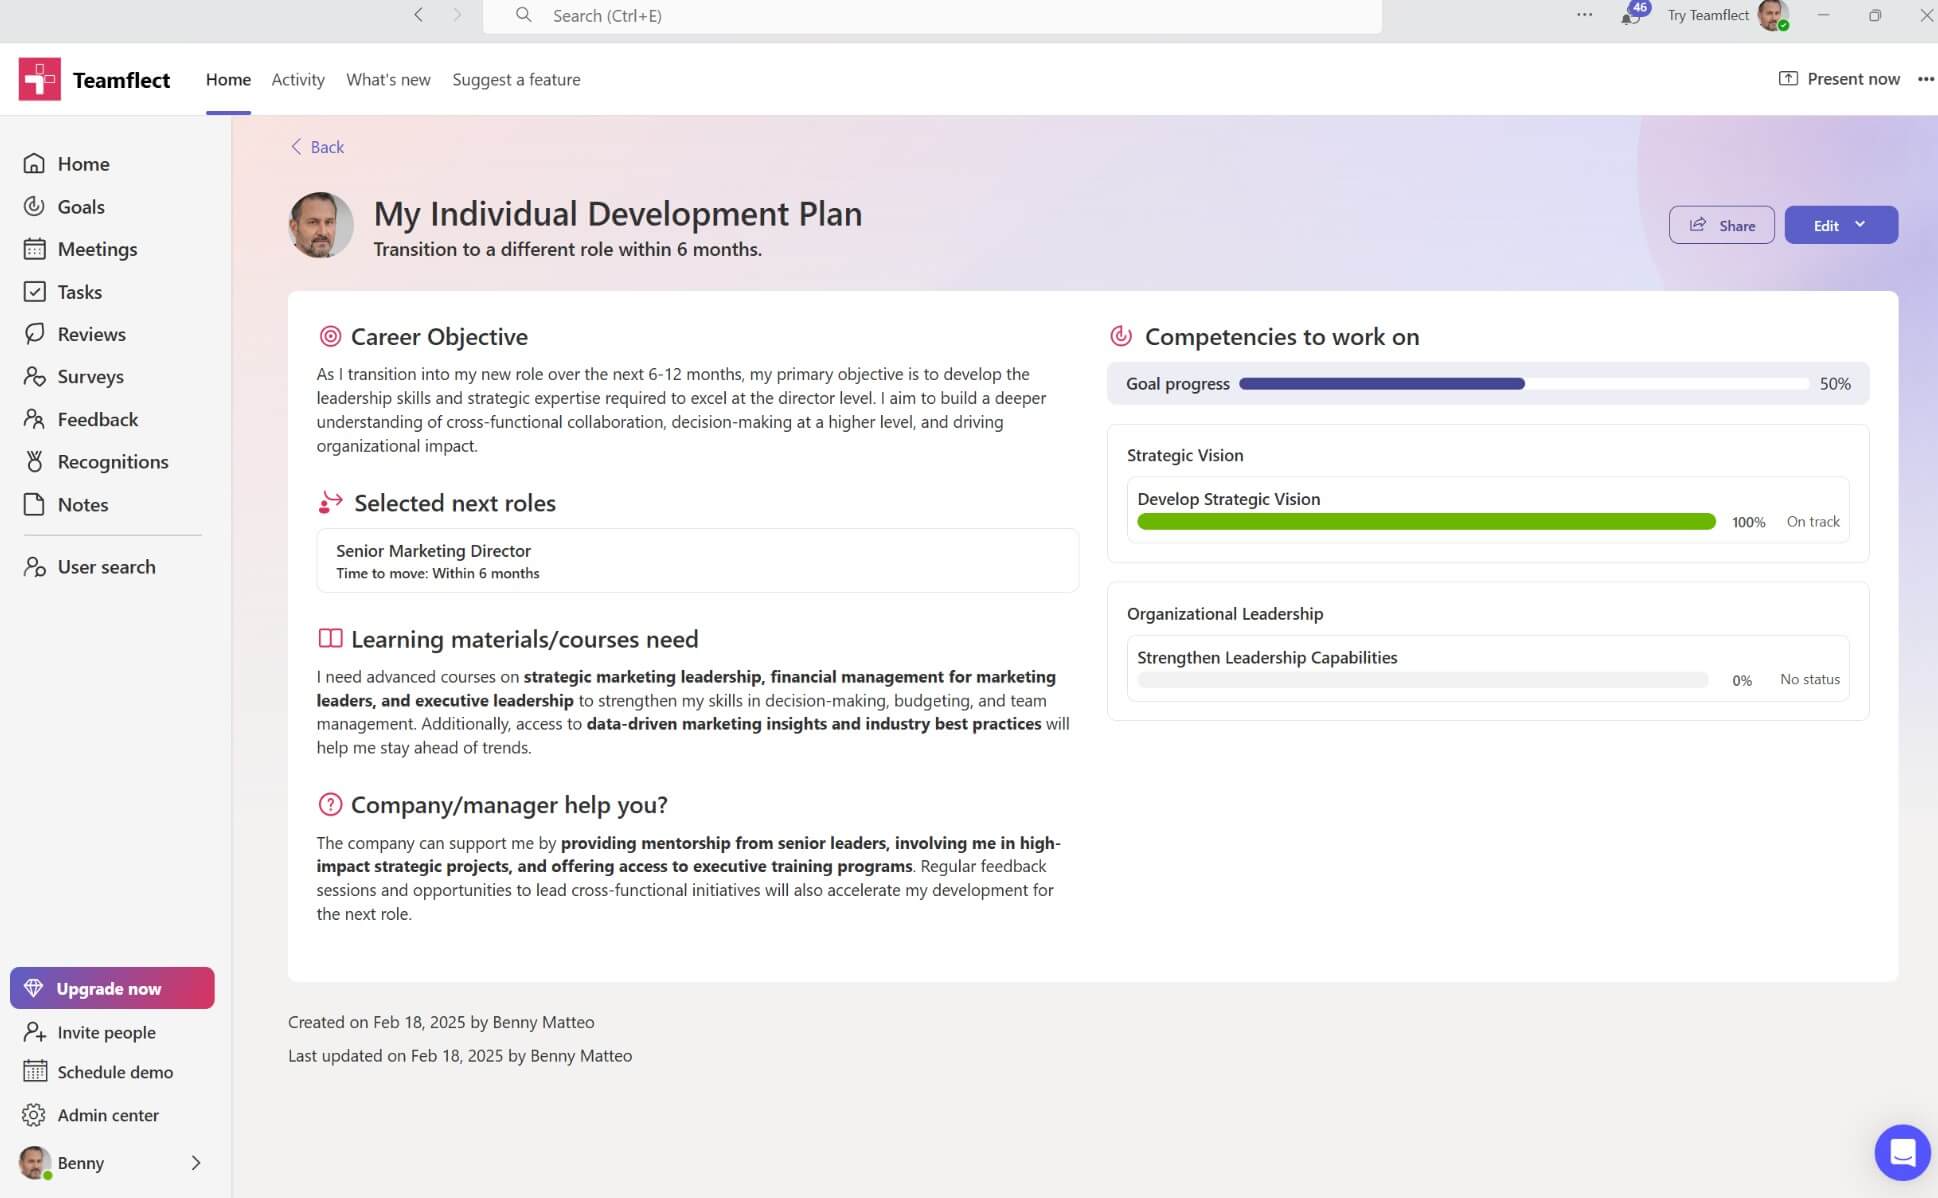Select the Recognitions medal icon

34,462
